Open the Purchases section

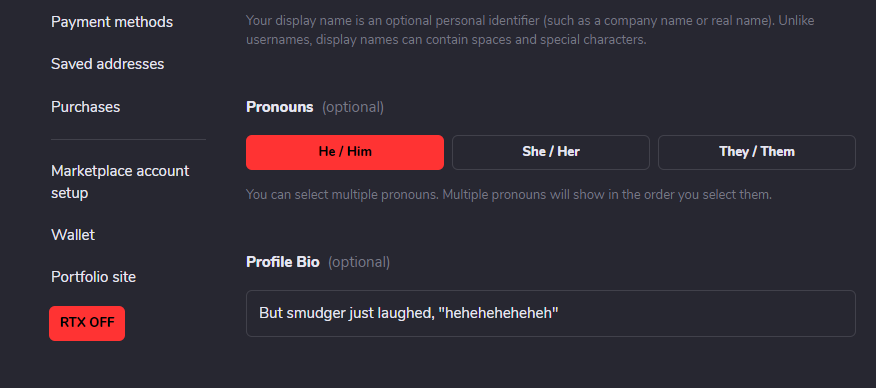[85, 107]
